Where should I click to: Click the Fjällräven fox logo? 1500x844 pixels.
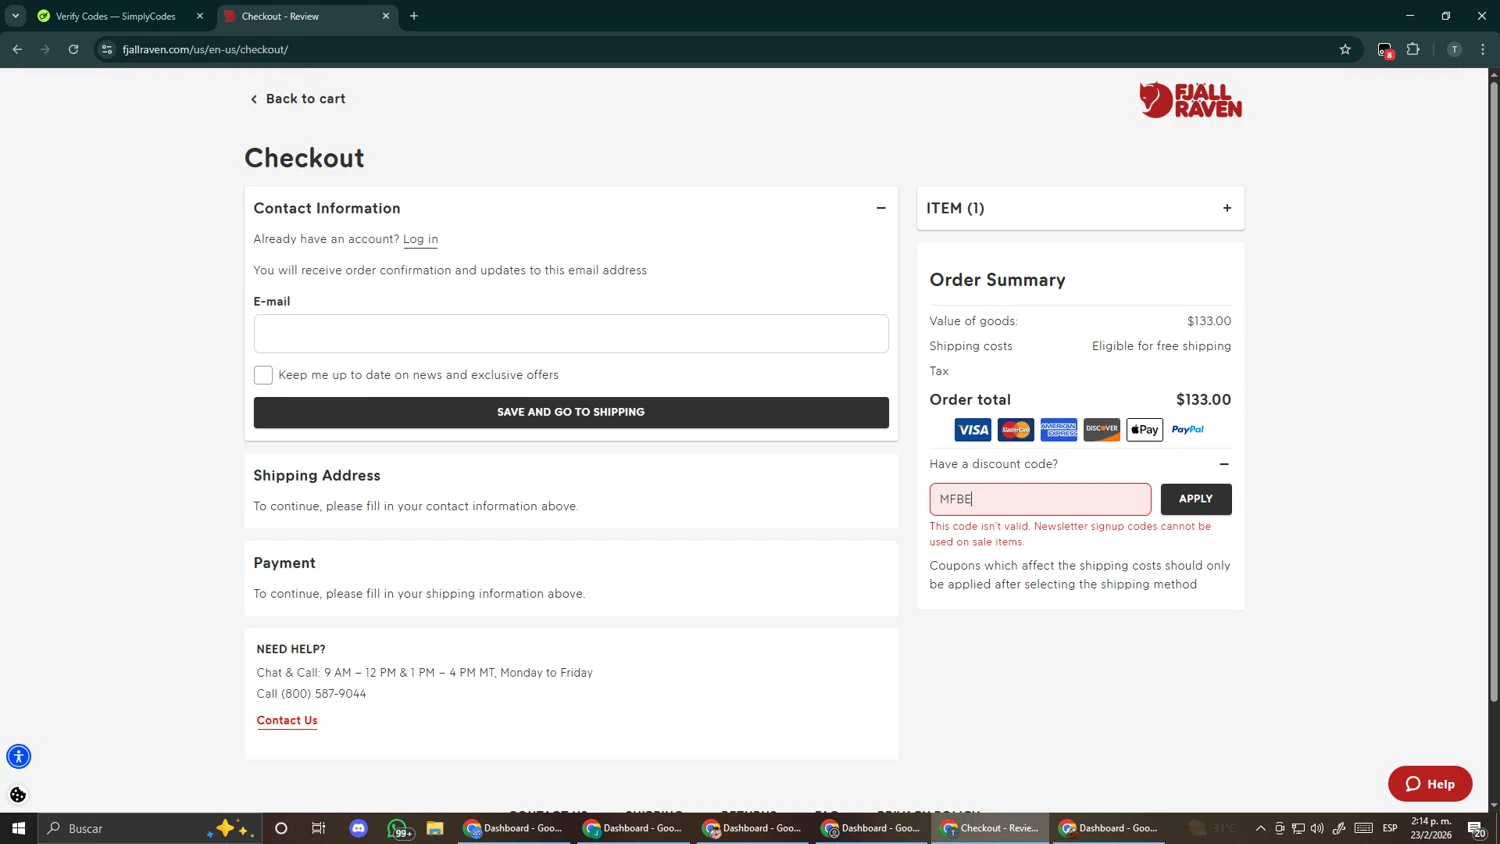1190,100
